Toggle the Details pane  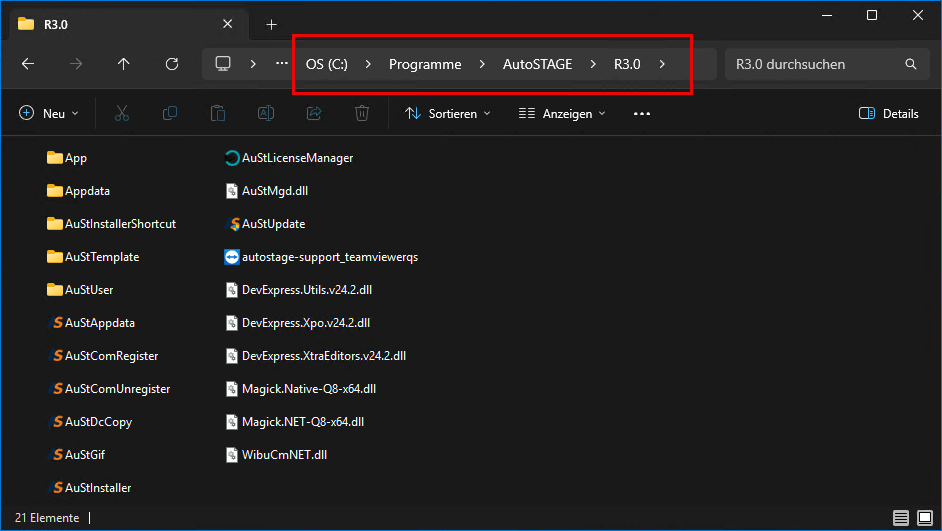pos(889,114)
